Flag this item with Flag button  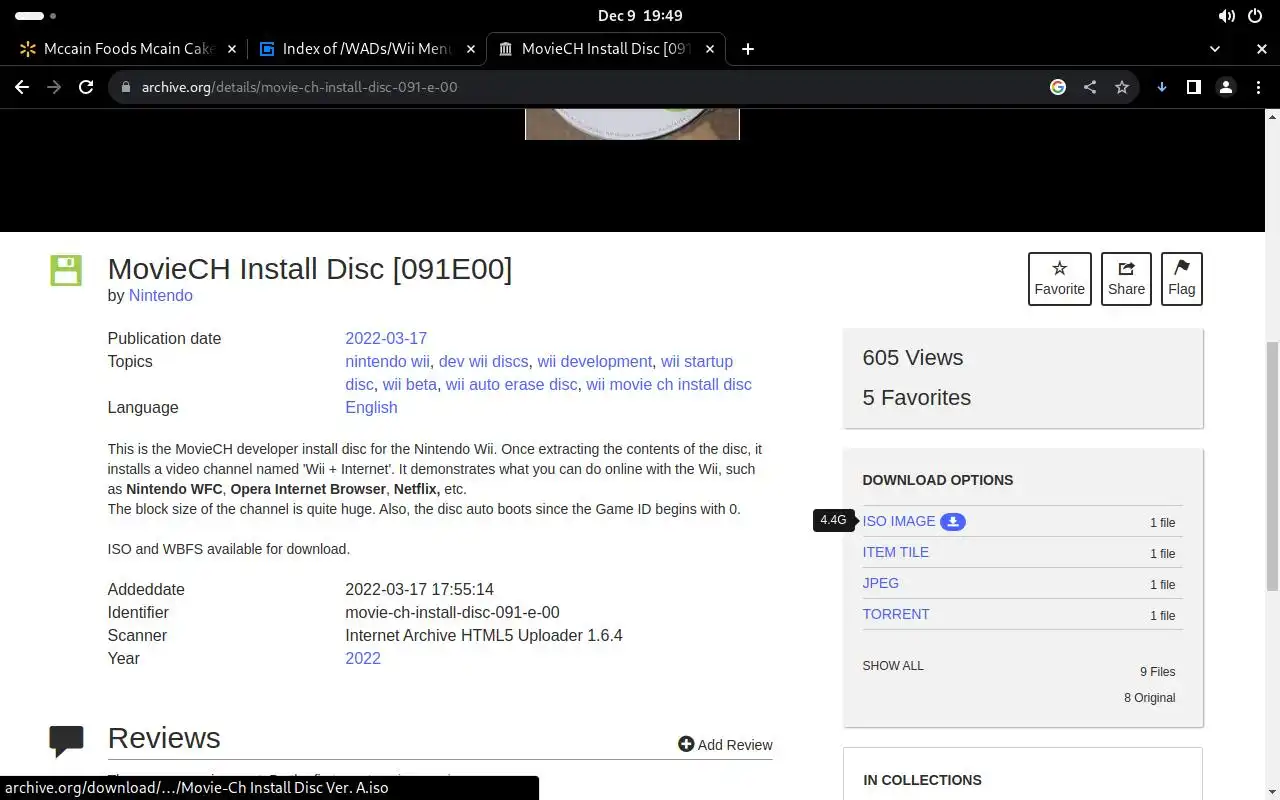pos(1181,279)
